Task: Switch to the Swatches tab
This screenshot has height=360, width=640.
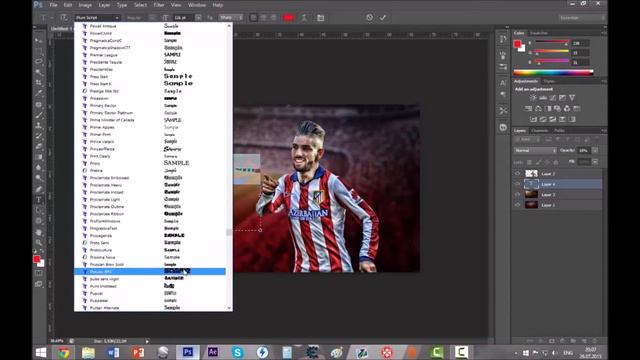Action: (x=539, y=33)
